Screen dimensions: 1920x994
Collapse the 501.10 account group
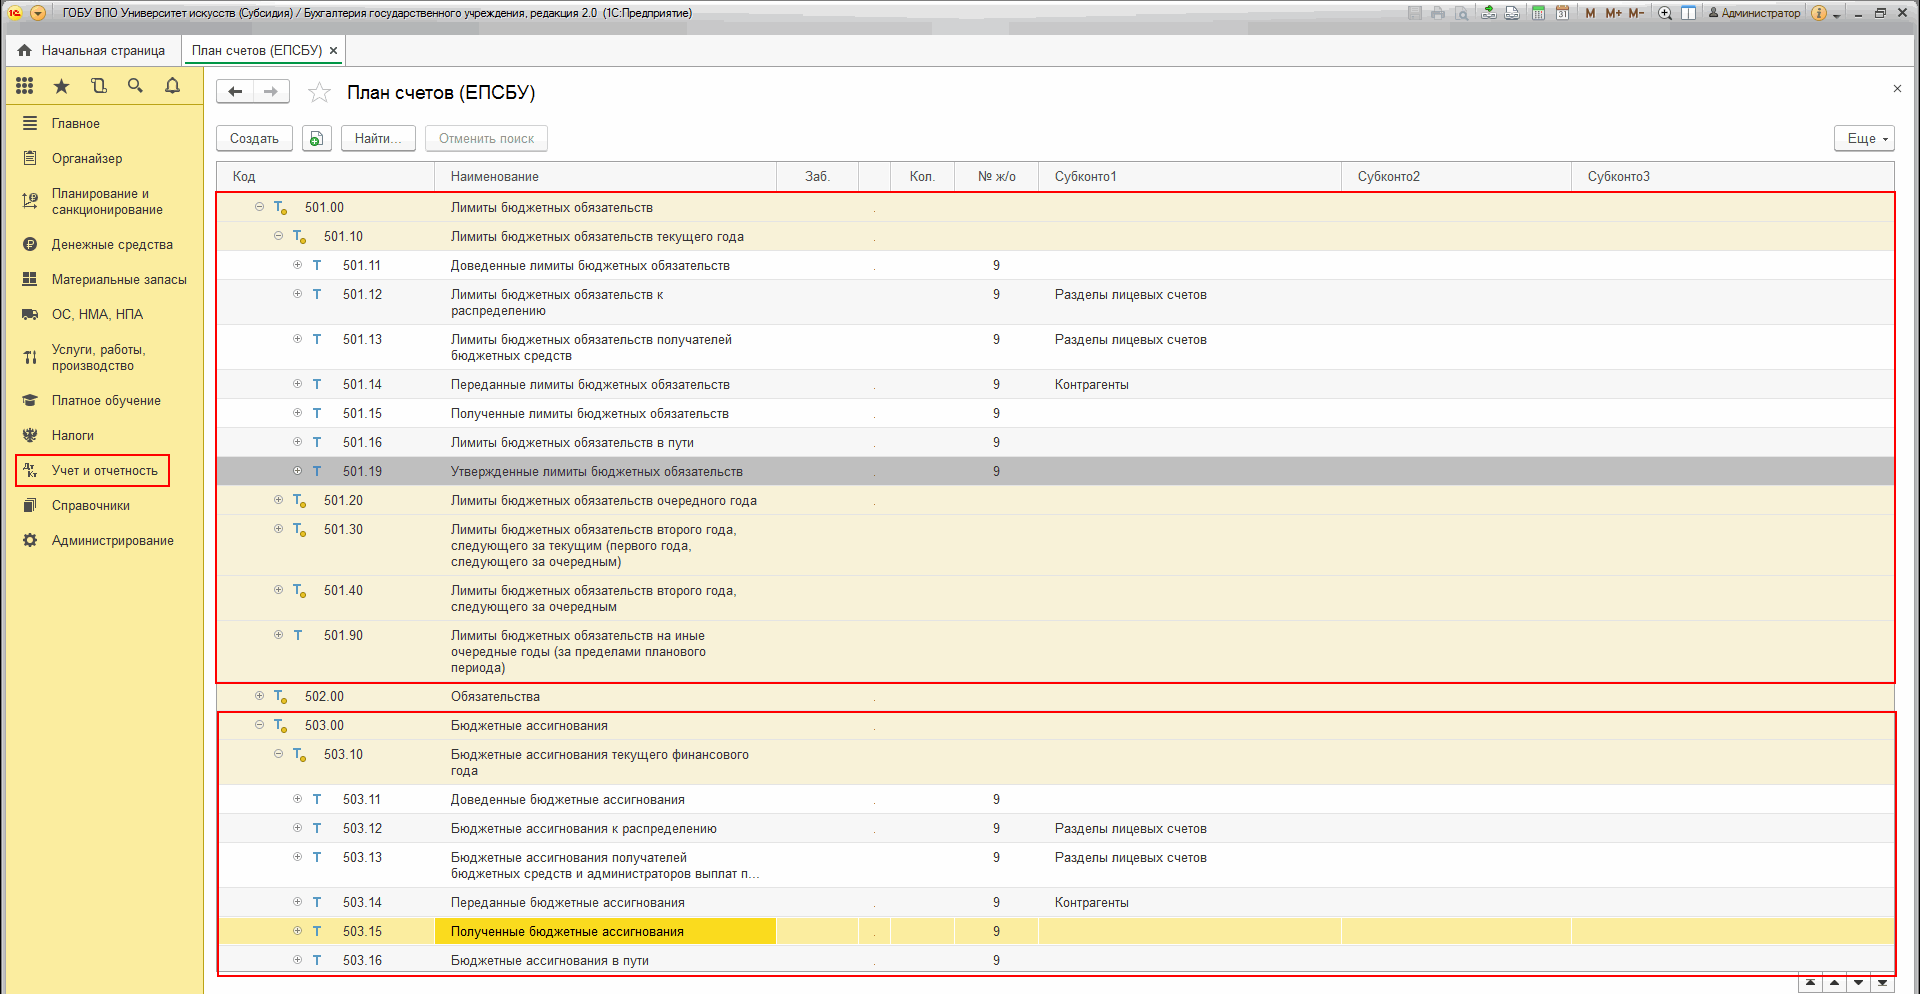point(278,236)
